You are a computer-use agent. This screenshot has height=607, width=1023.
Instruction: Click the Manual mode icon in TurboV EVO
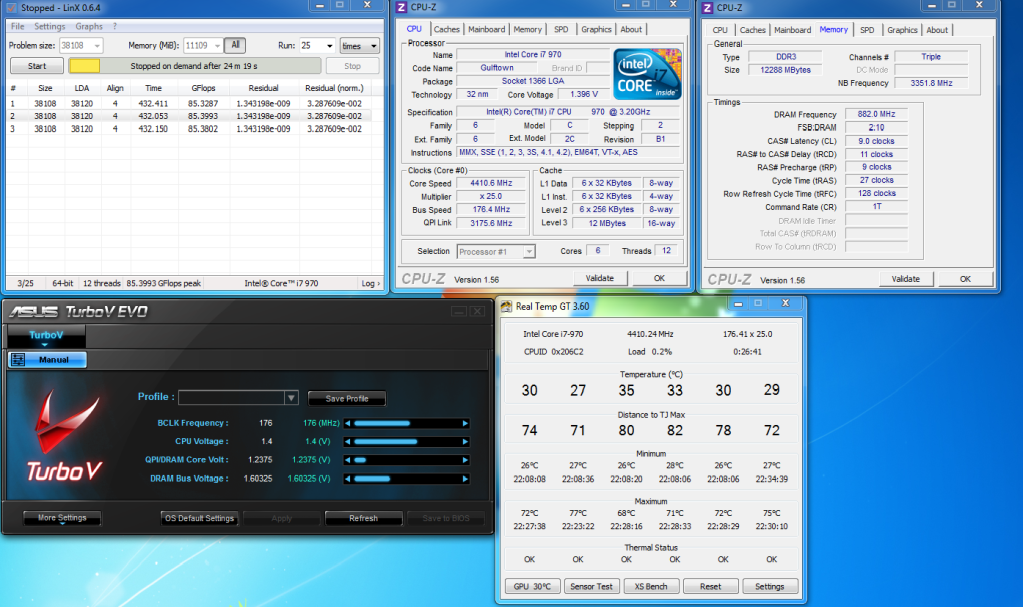tap(18, 360)
